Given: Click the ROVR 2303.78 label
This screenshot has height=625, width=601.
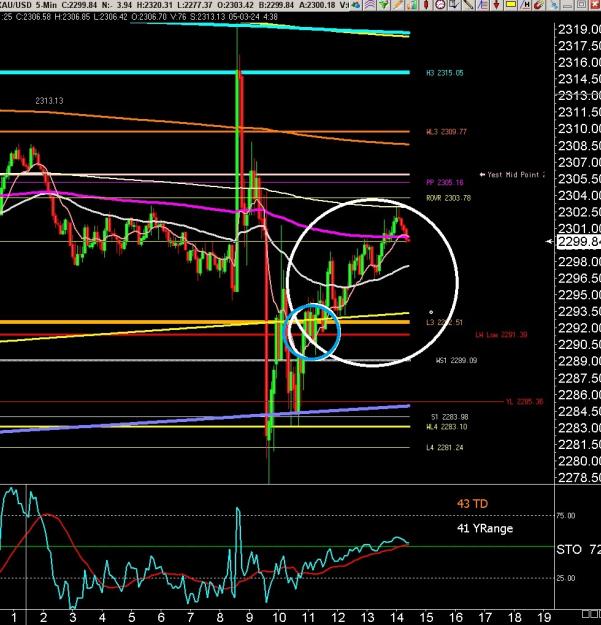Looking at the screenshot, I should pyautogui.click(x=448, y=198).
